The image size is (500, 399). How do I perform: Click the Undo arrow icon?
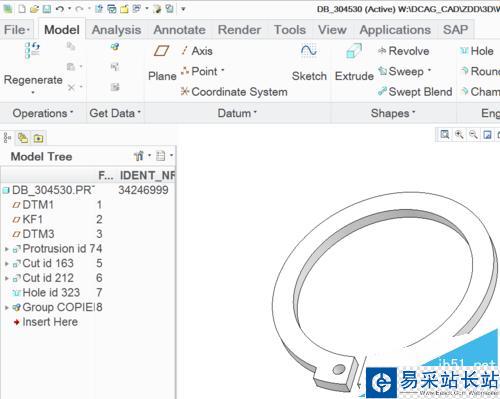coord(60,9)
